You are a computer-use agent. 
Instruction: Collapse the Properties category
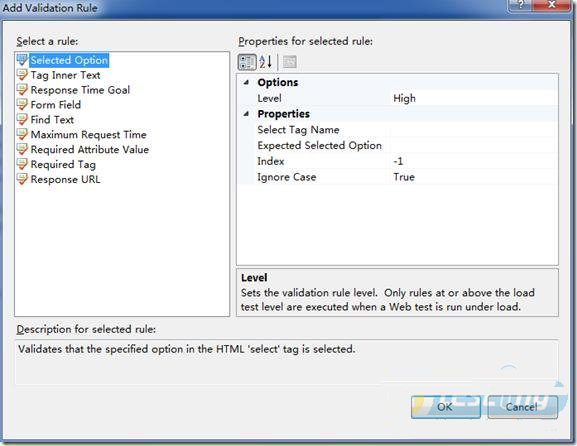tap(246, 114)
